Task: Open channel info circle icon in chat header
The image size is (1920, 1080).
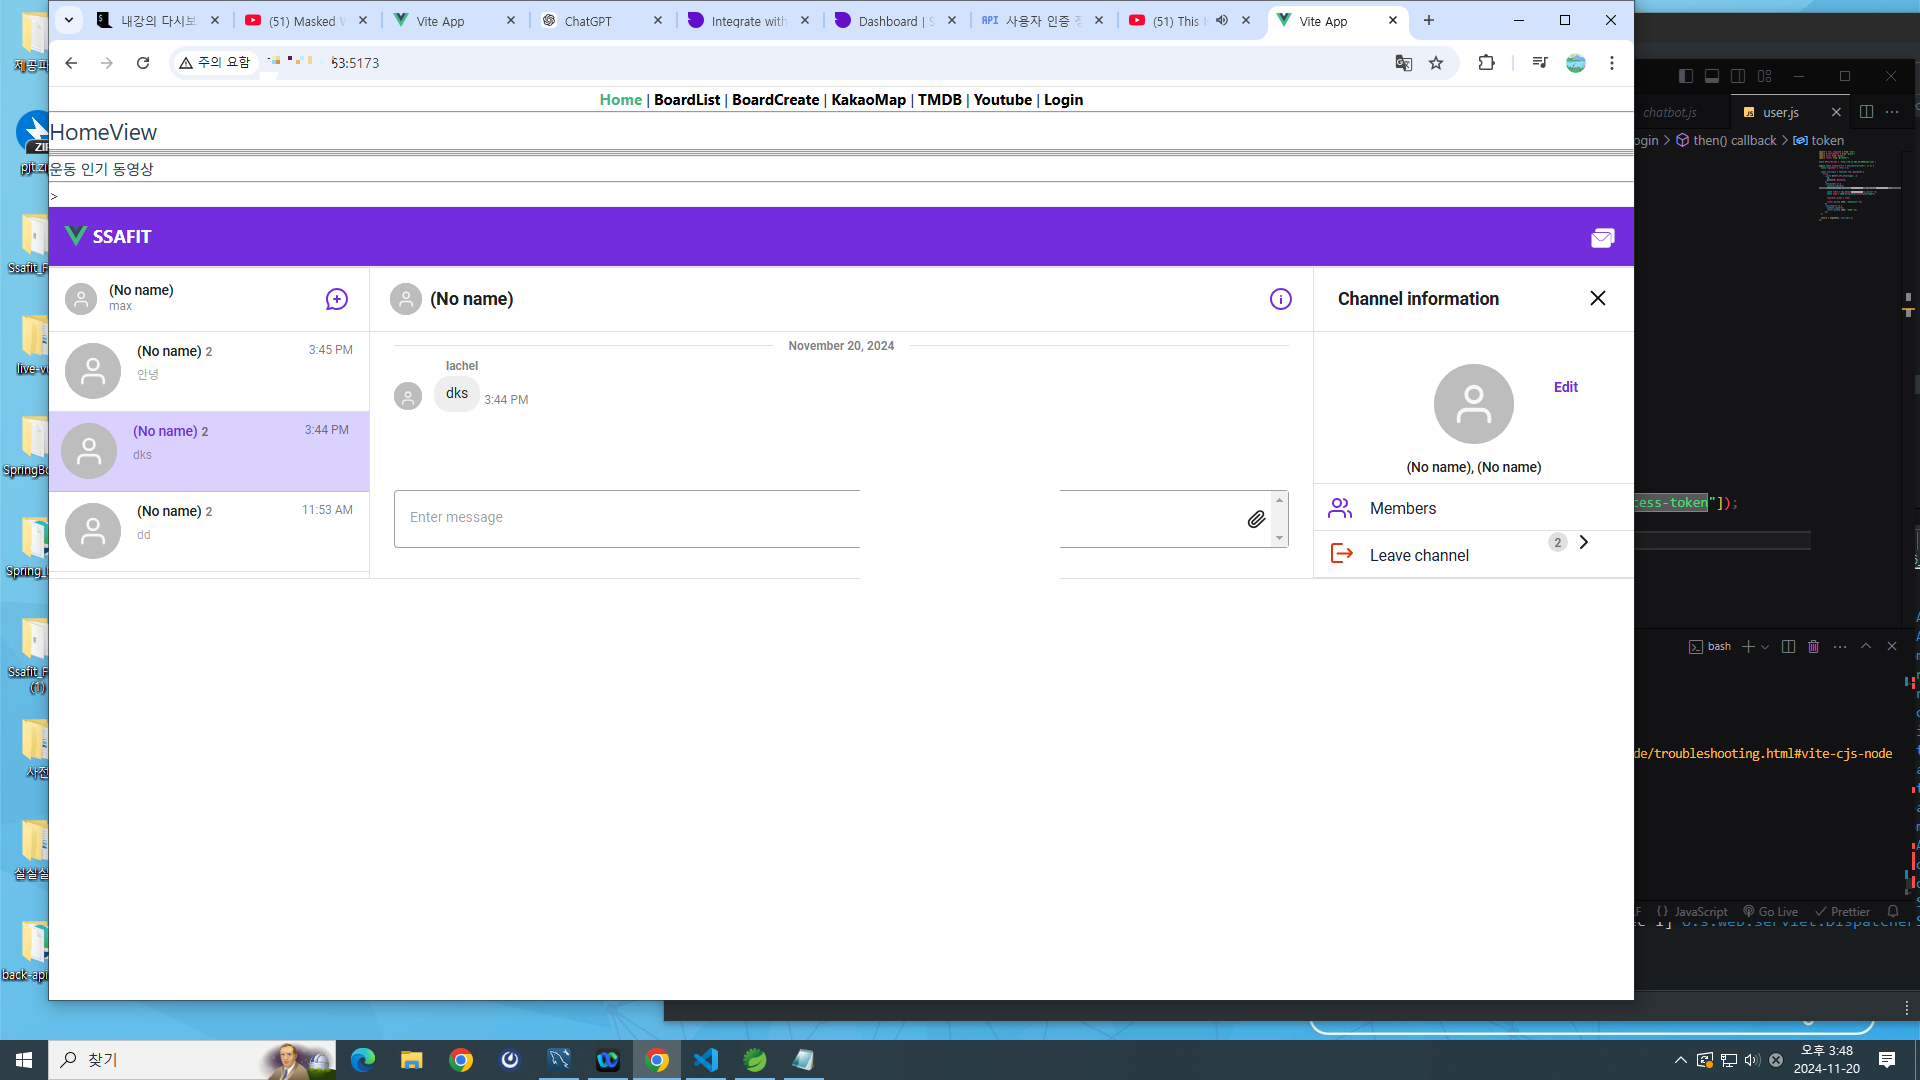Action: (1281, 299)
